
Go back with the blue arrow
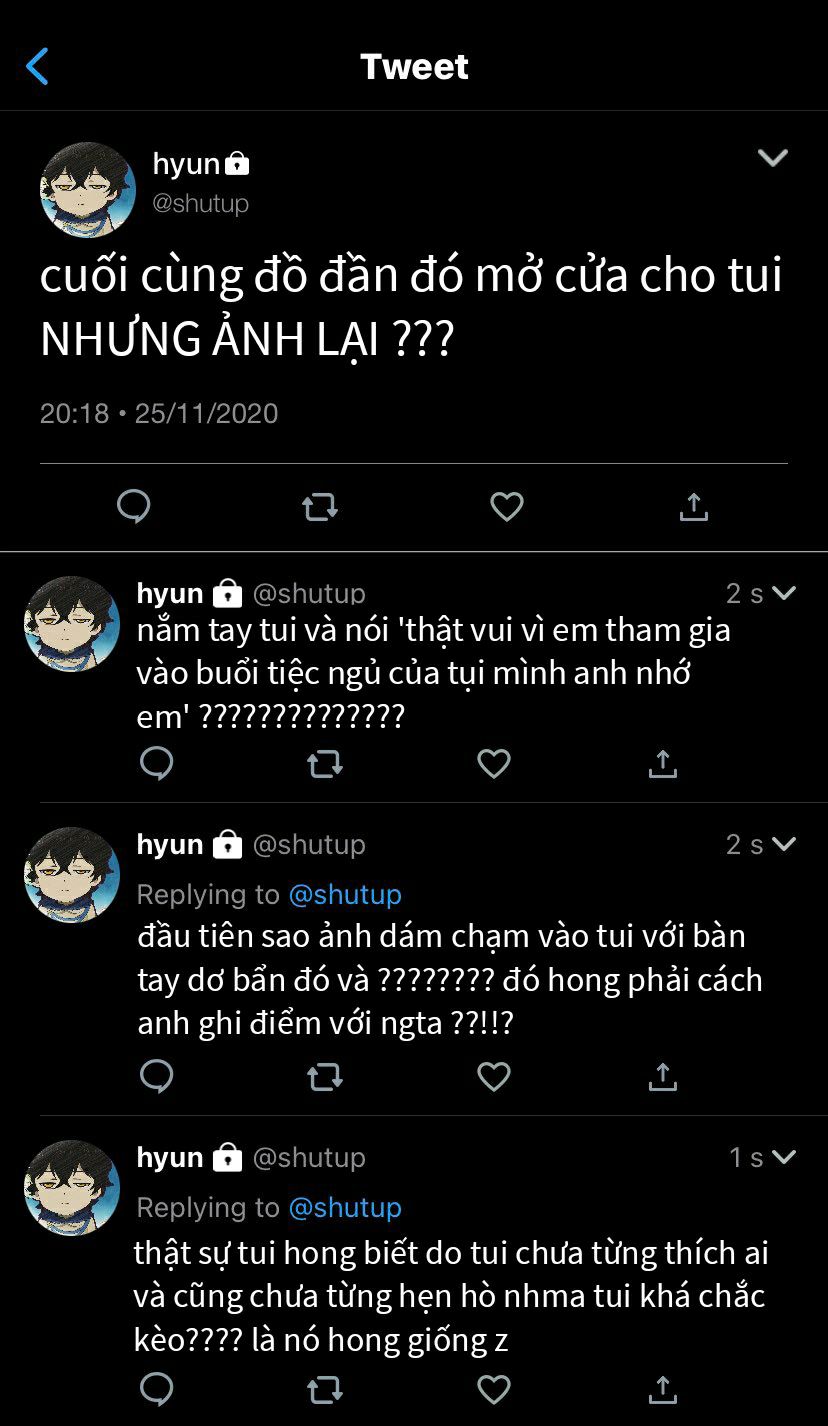coord(37,67)
